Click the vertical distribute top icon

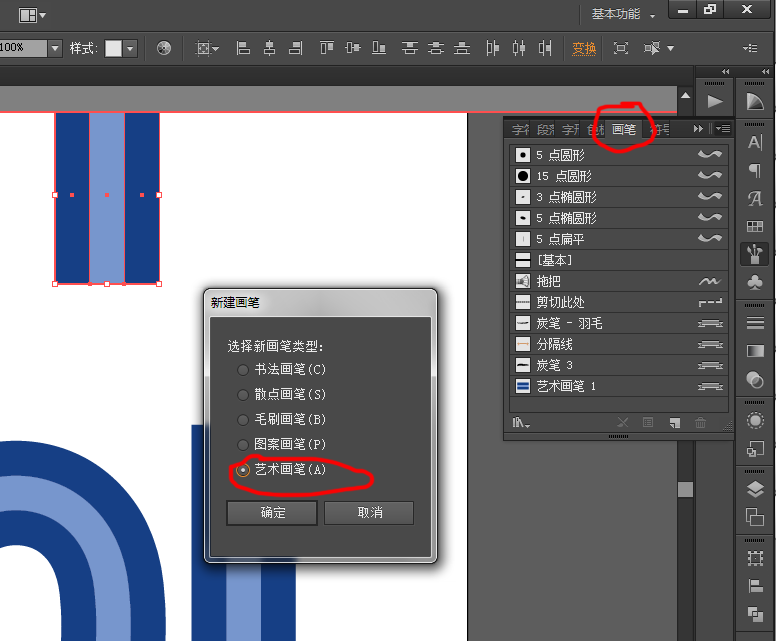(410, 48)
